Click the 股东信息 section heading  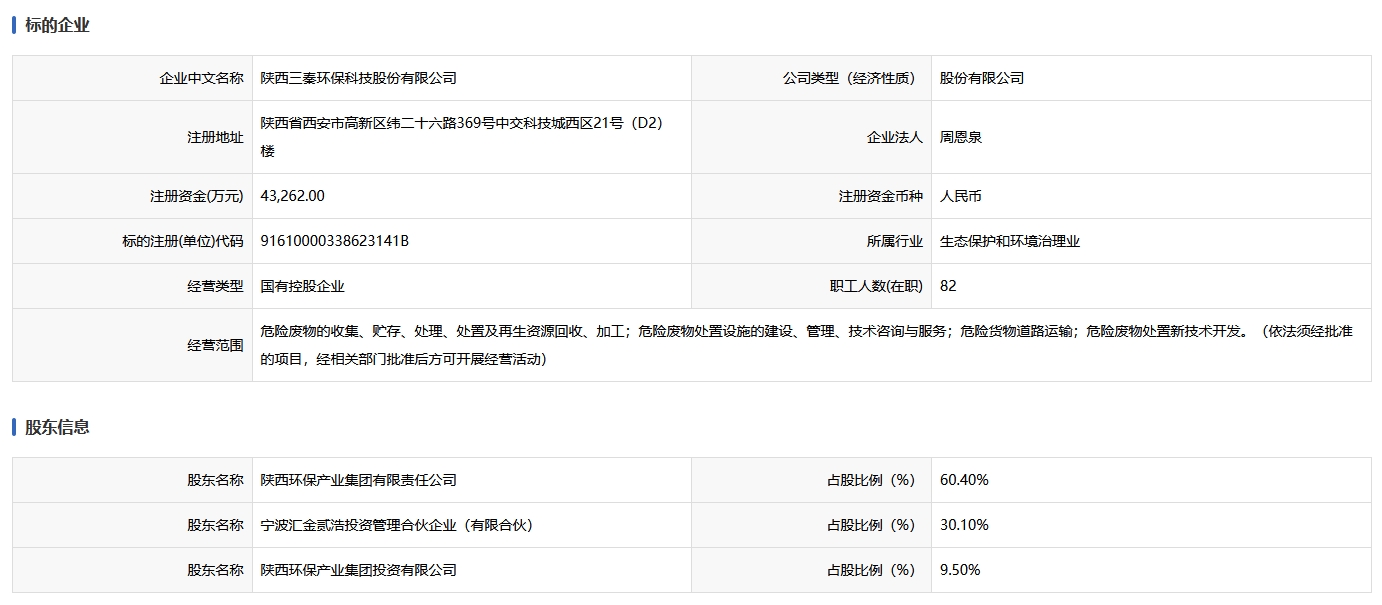(57, 427)
